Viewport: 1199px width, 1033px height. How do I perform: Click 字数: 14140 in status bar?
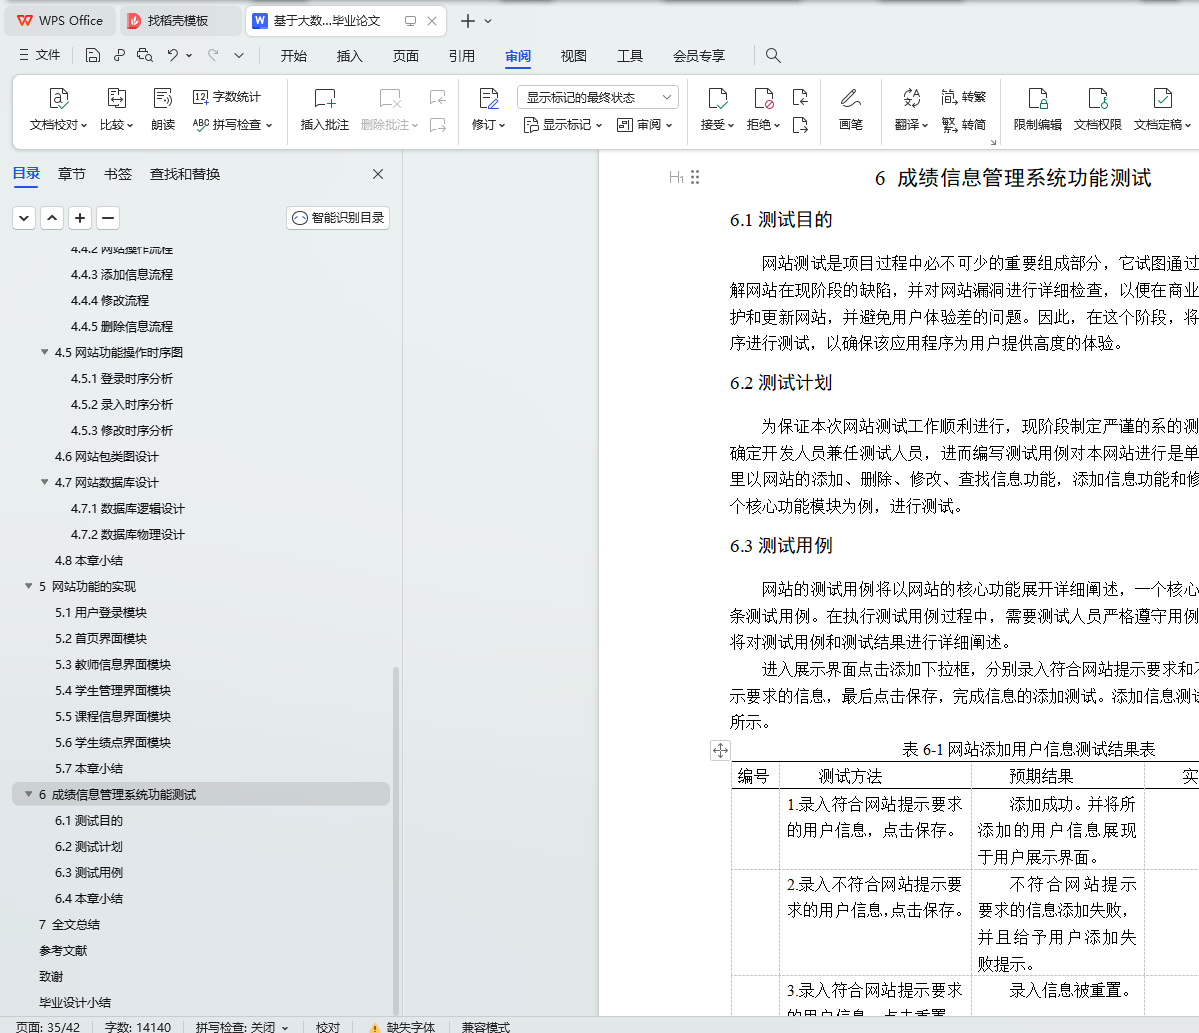pos(138,1027)
